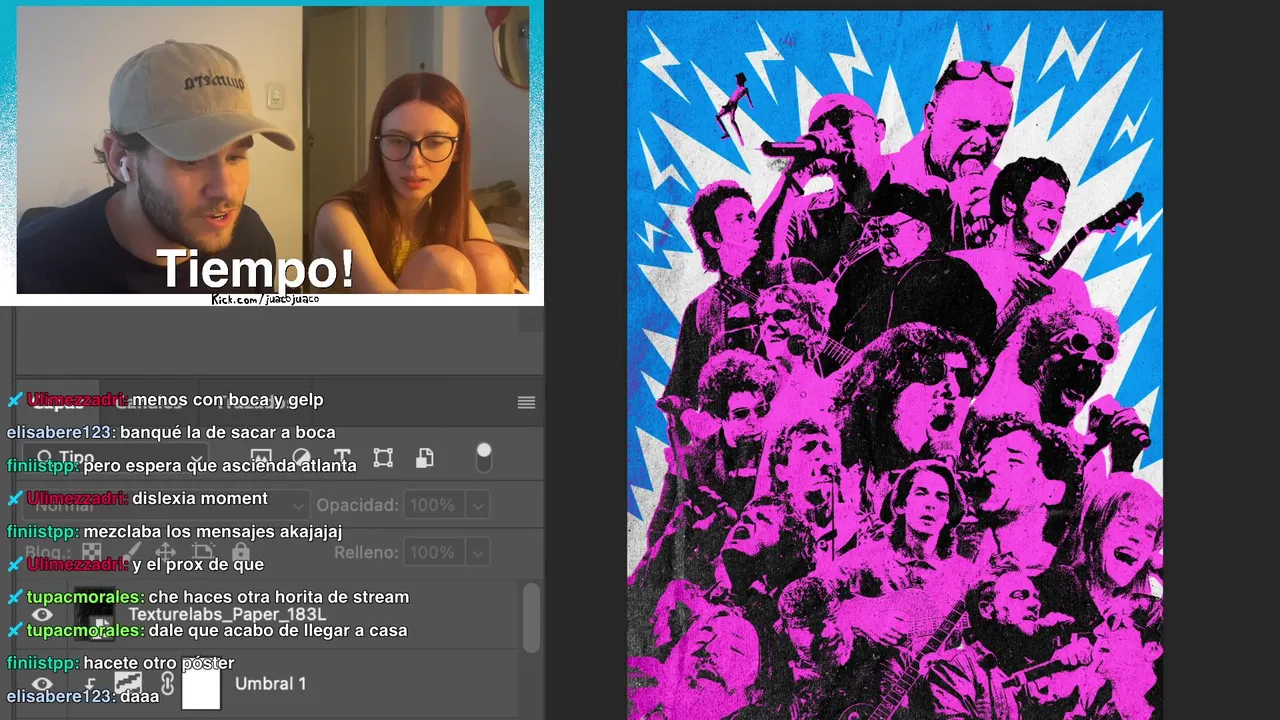Click the Opacidad 100% value field
1280x720 pixels.
[x=436, y=505]
